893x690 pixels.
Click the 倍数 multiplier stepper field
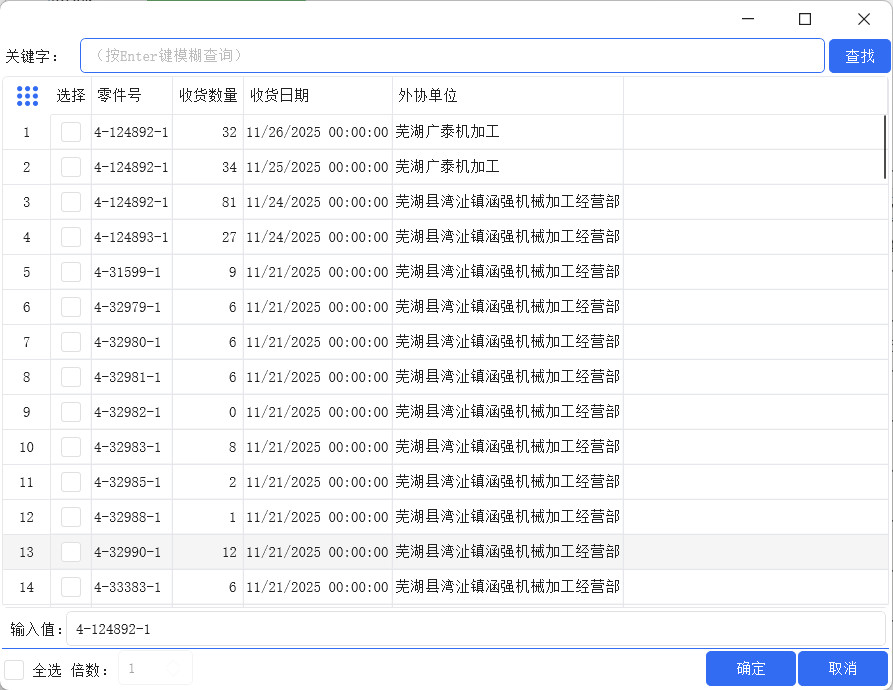click(x=155, y=669)
